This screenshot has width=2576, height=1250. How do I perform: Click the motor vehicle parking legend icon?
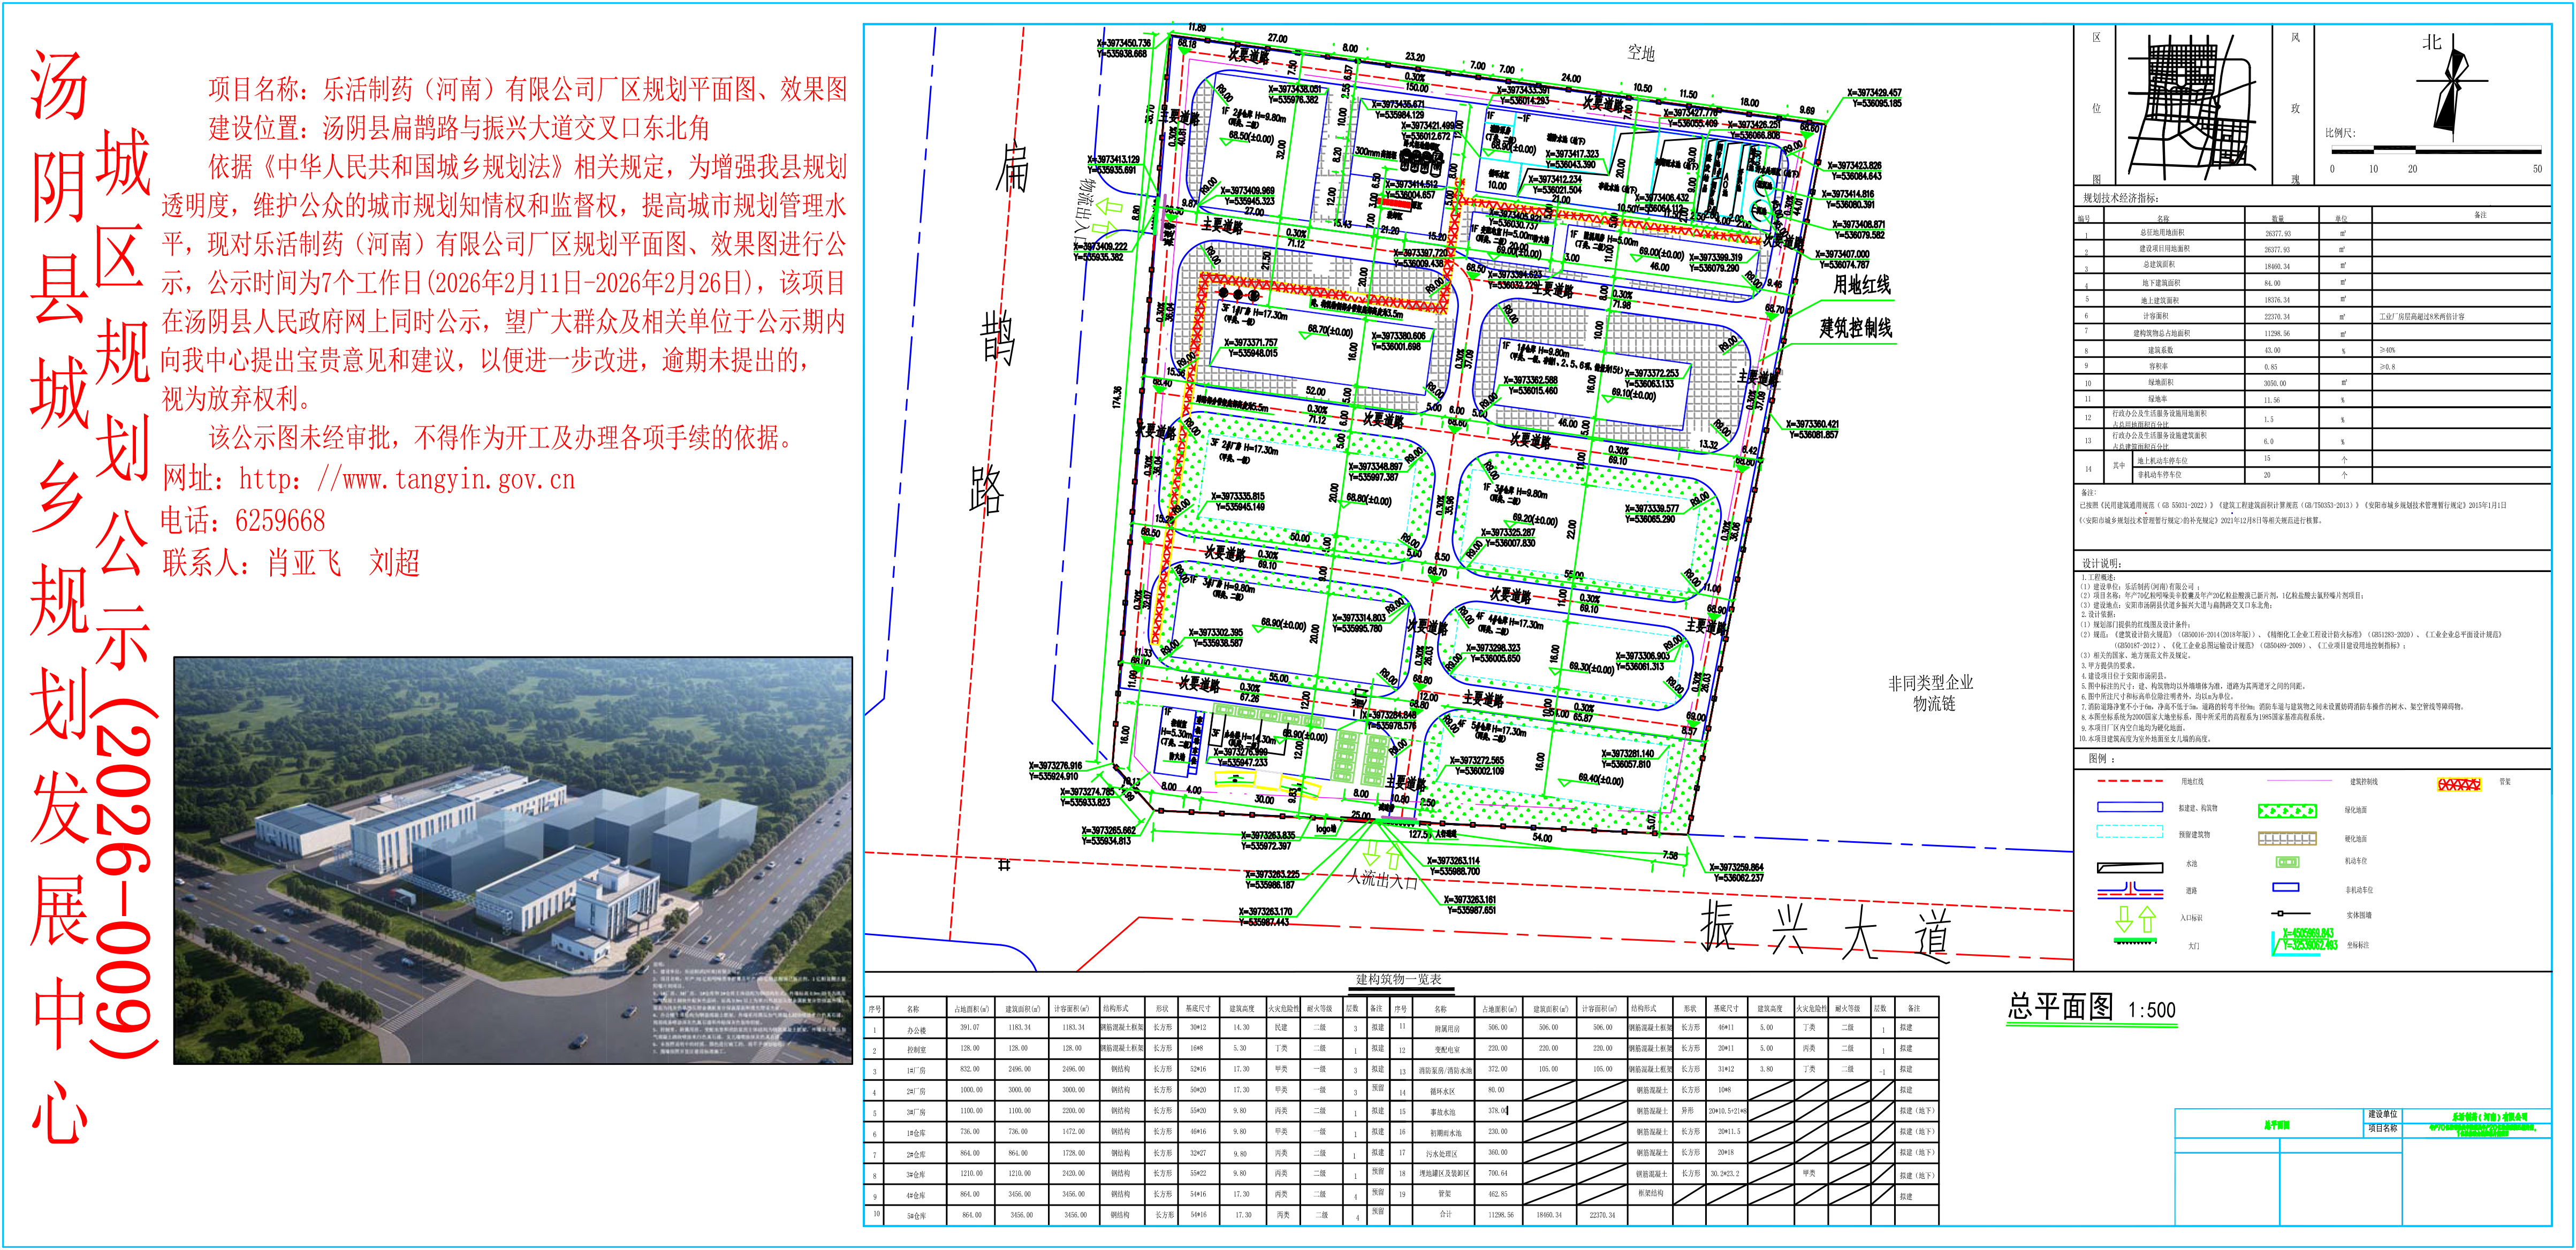2287,861
